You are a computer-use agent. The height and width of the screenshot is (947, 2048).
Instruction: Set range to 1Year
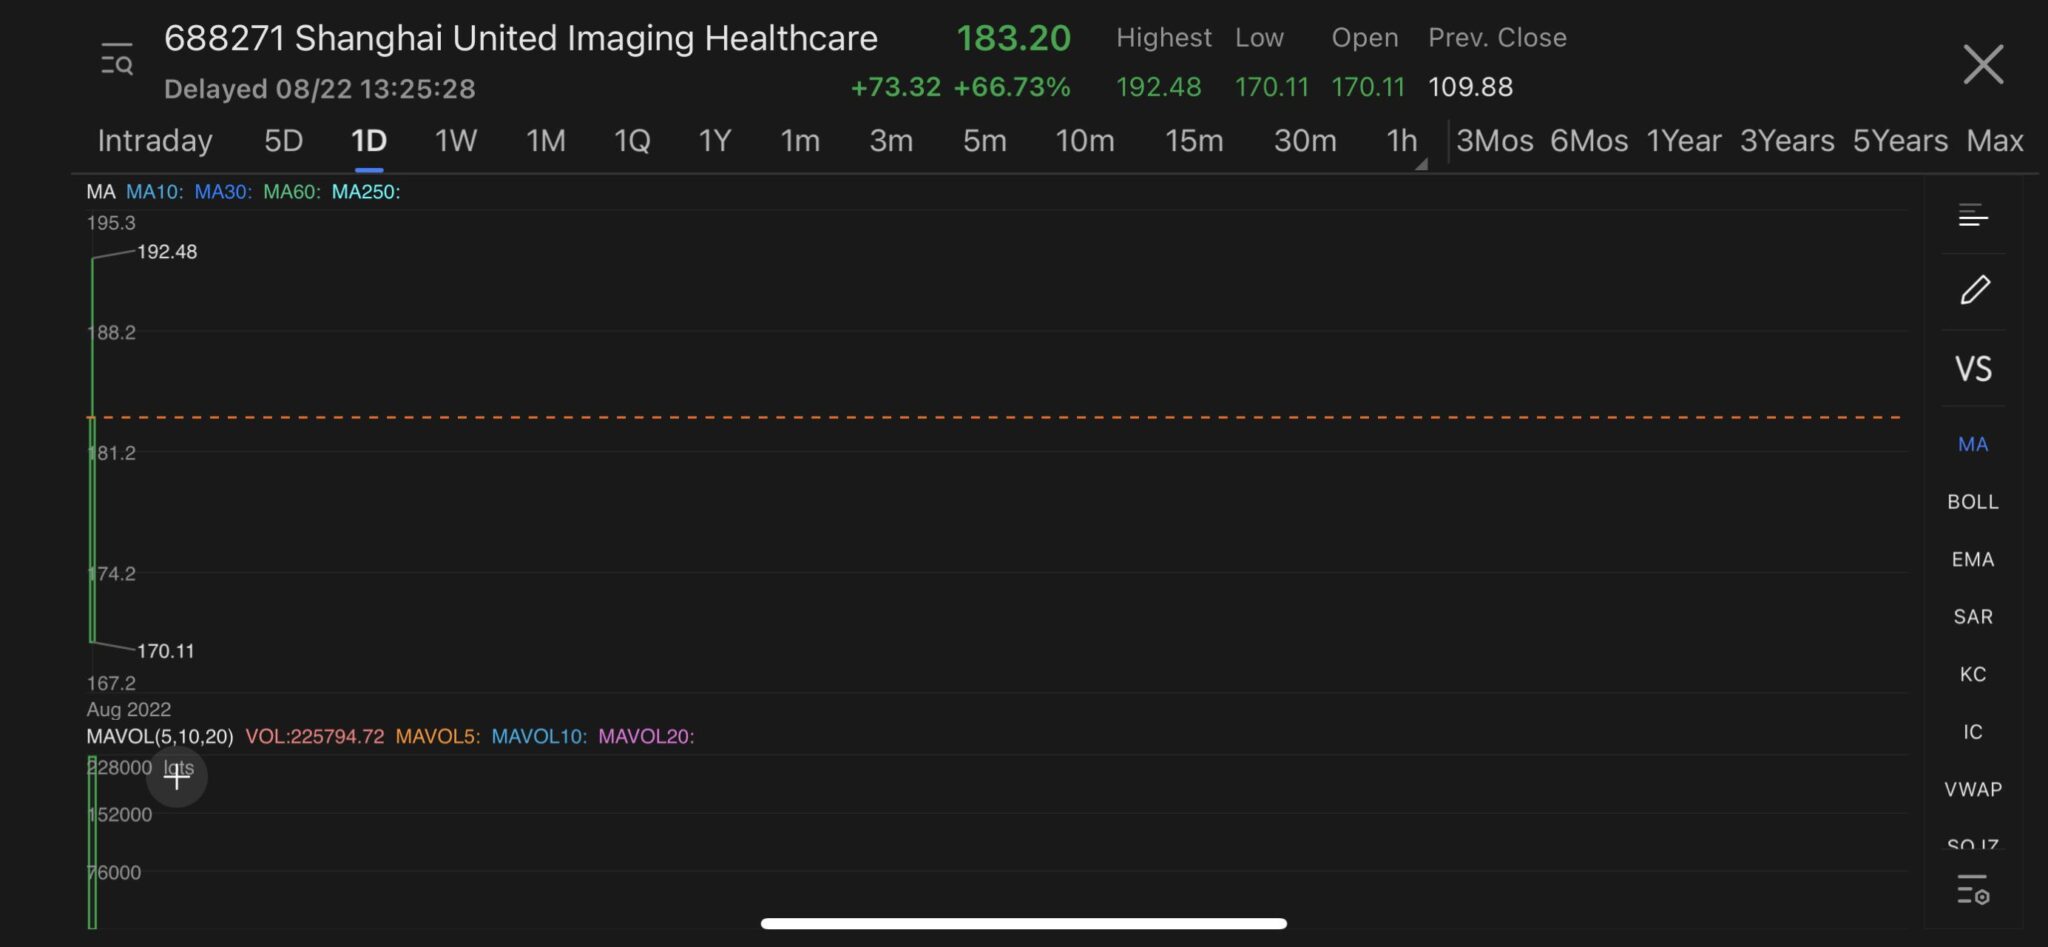coord(1684,141)
